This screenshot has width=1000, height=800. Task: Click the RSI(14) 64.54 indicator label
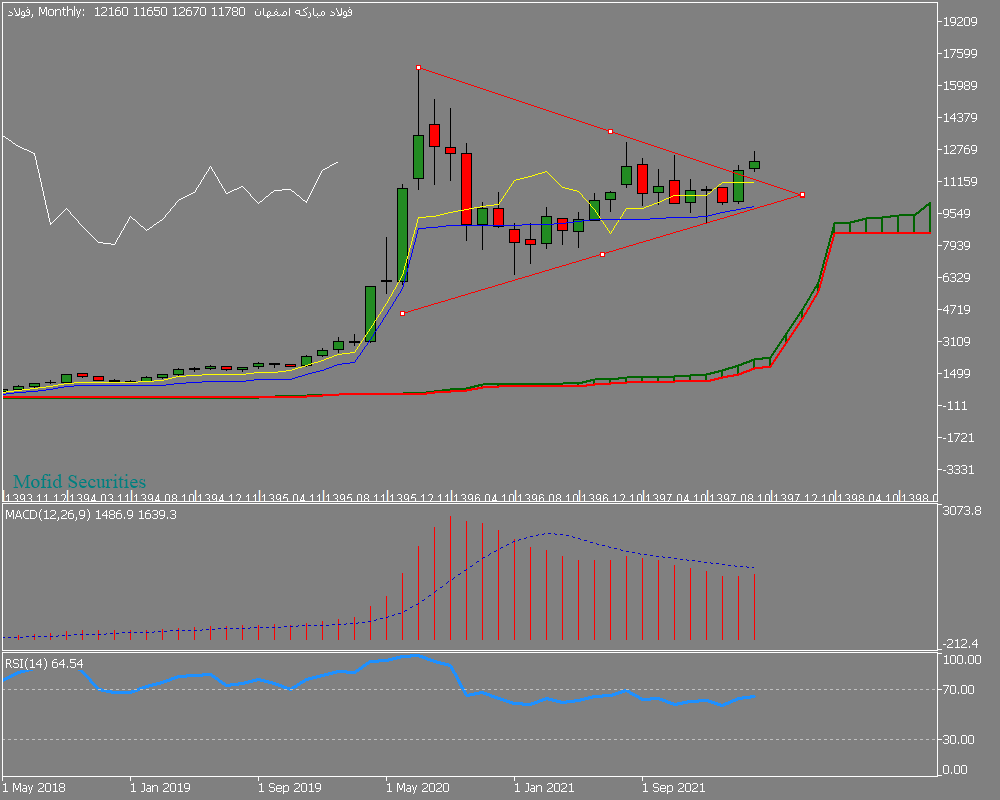tap(44, 663)
